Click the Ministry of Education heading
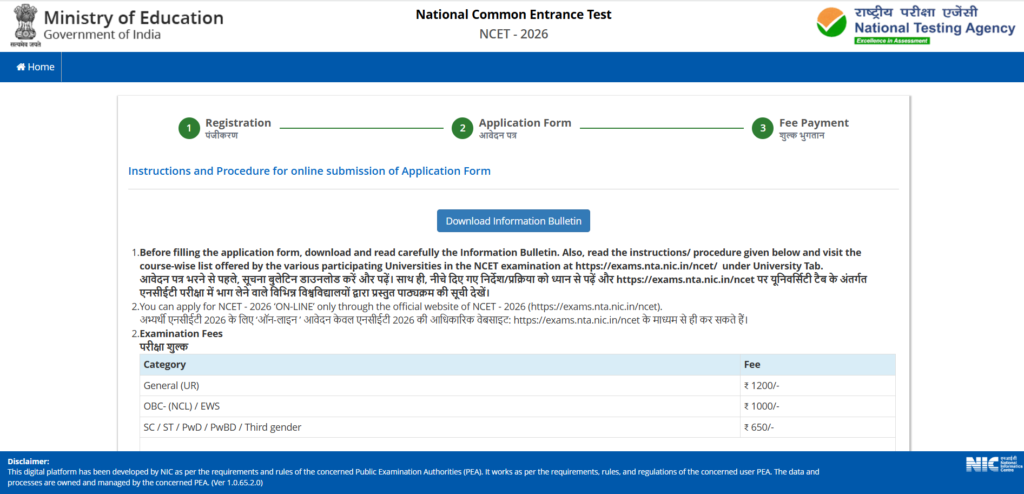The image size is (1024, 494). (133, 18)
